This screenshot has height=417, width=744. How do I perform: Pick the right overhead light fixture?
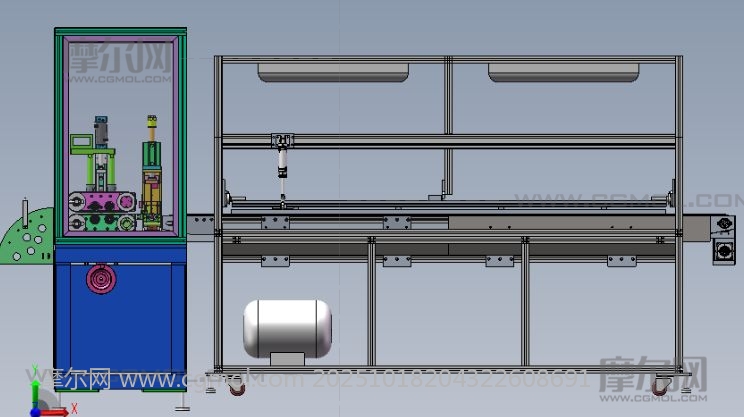[564, 71]
